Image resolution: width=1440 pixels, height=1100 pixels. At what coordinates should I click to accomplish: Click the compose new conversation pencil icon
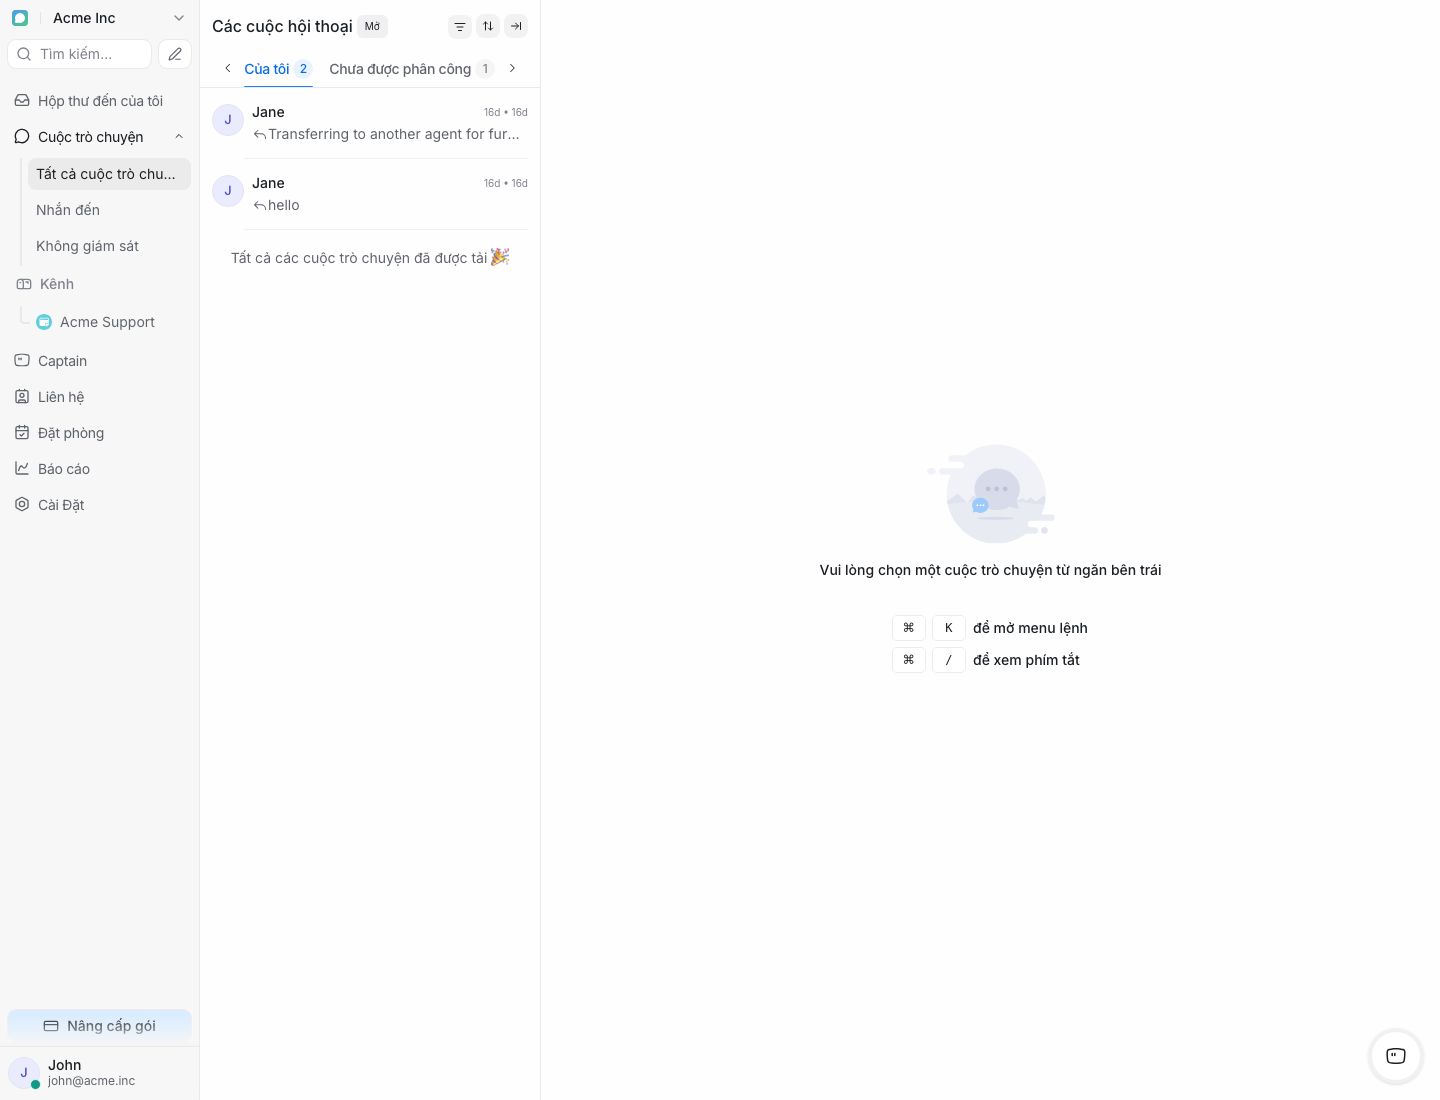click(175, 54)
